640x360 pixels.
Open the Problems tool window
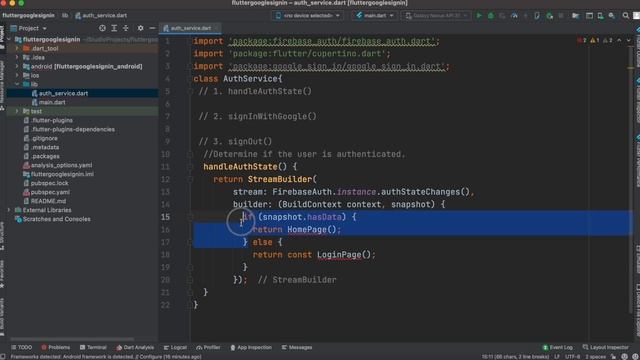(x=56, y=347)
